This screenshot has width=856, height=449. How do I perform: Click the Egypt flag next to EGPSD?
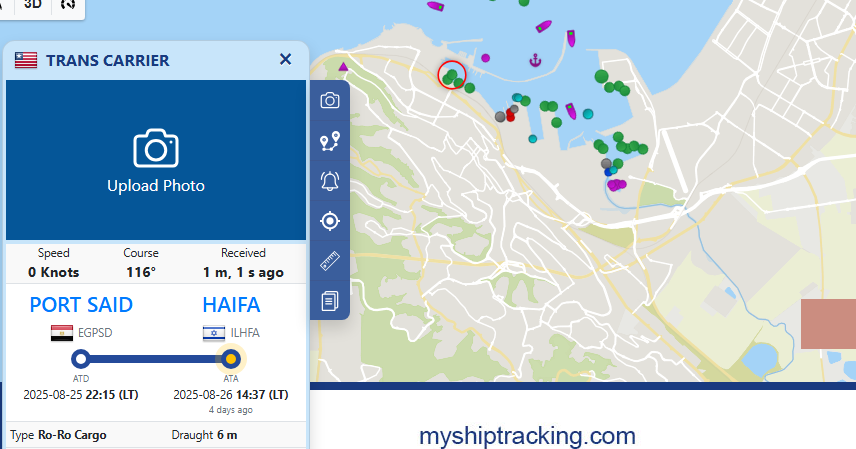point(62,333)
